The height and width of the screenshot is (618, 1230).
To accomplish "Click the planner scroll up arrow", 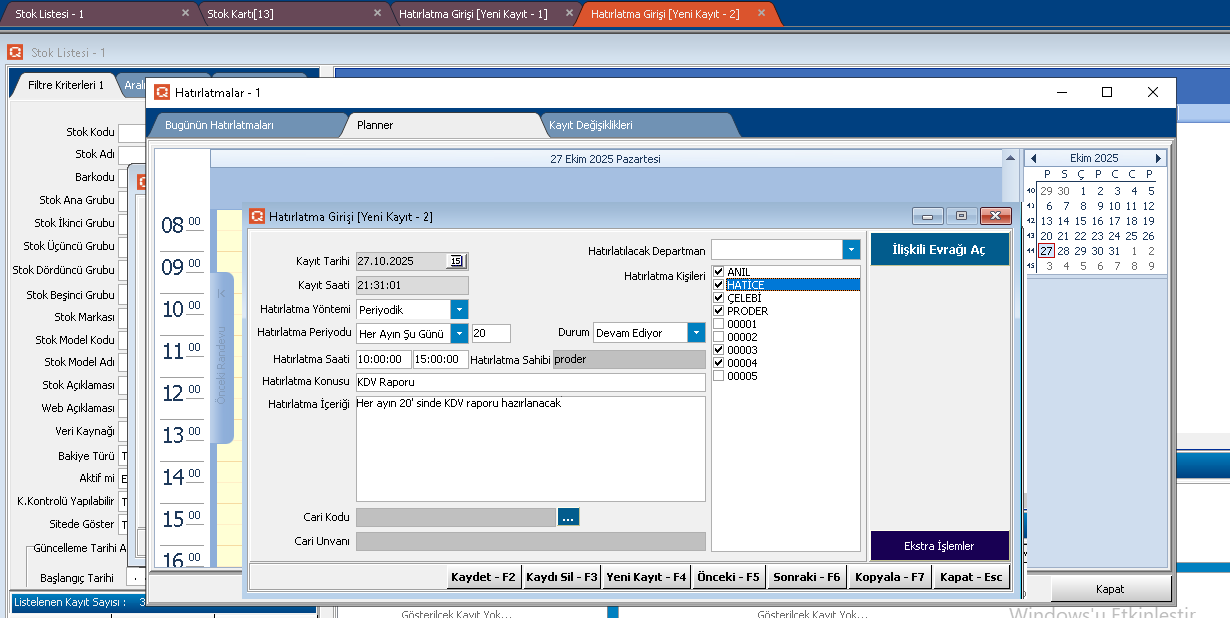I will coord(1009,159).
